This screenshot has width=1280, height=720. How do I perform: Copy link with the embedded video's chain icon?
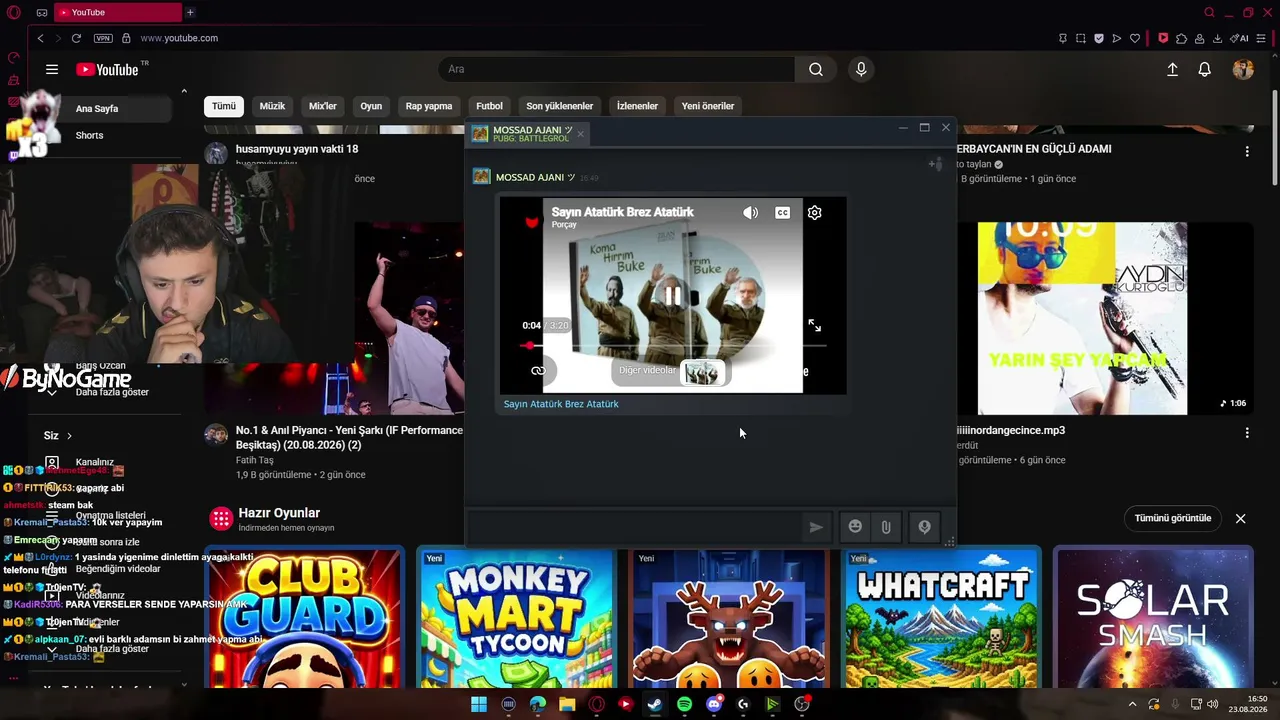[x=538, y=371]
